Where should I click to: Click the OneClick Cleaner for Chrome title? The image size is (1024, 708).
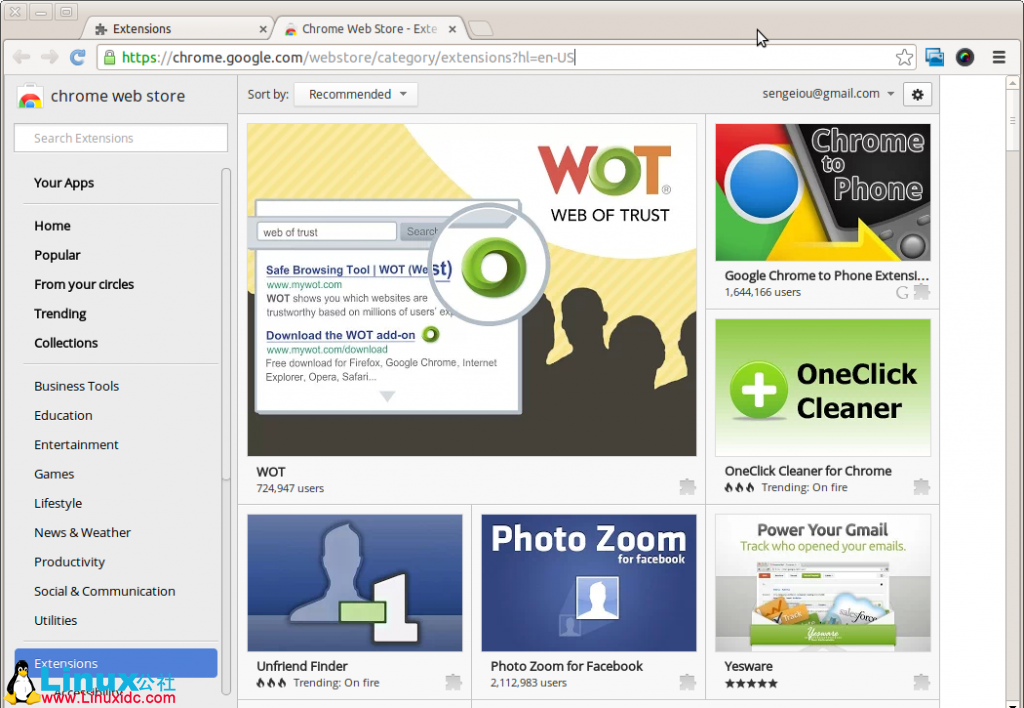[808, 471]
